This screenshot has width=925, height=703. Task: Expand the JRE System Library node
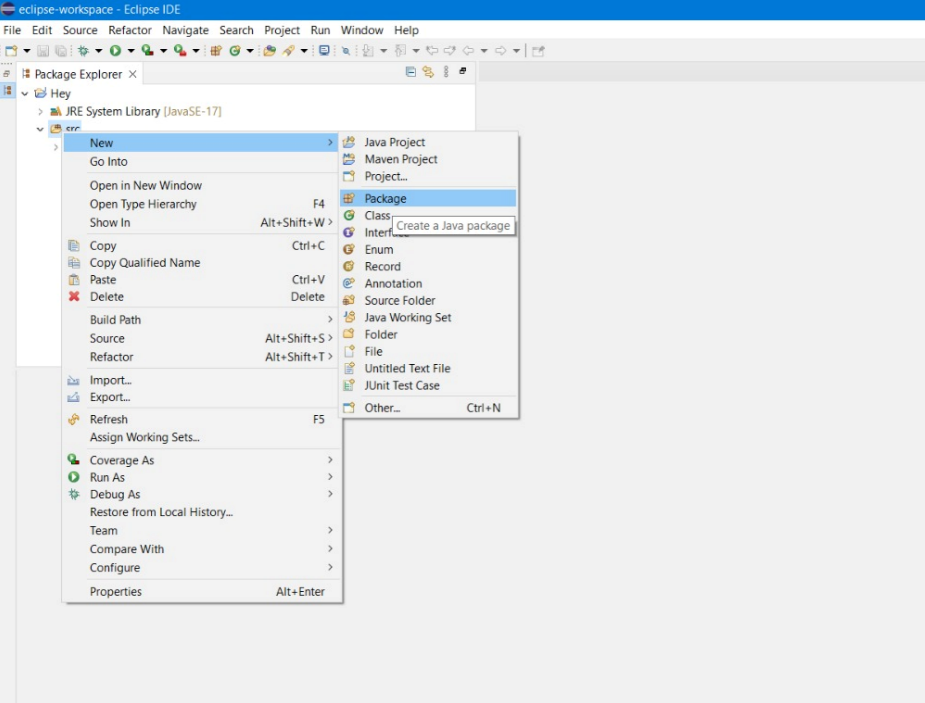coord(40,111)
